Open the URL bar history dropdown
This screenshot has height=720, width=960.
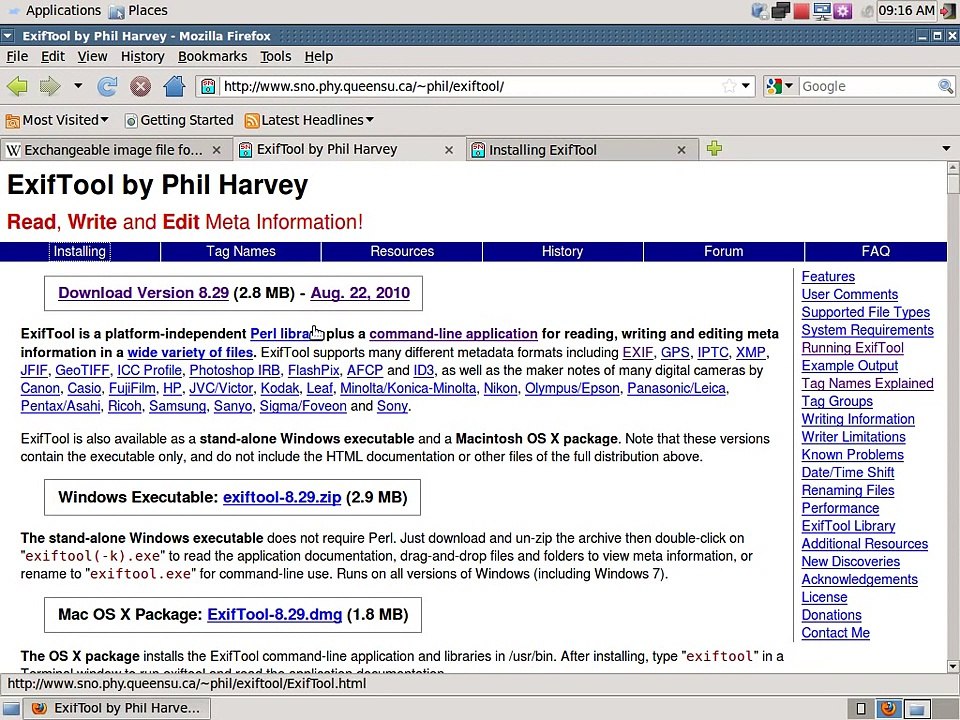point(746,86)
